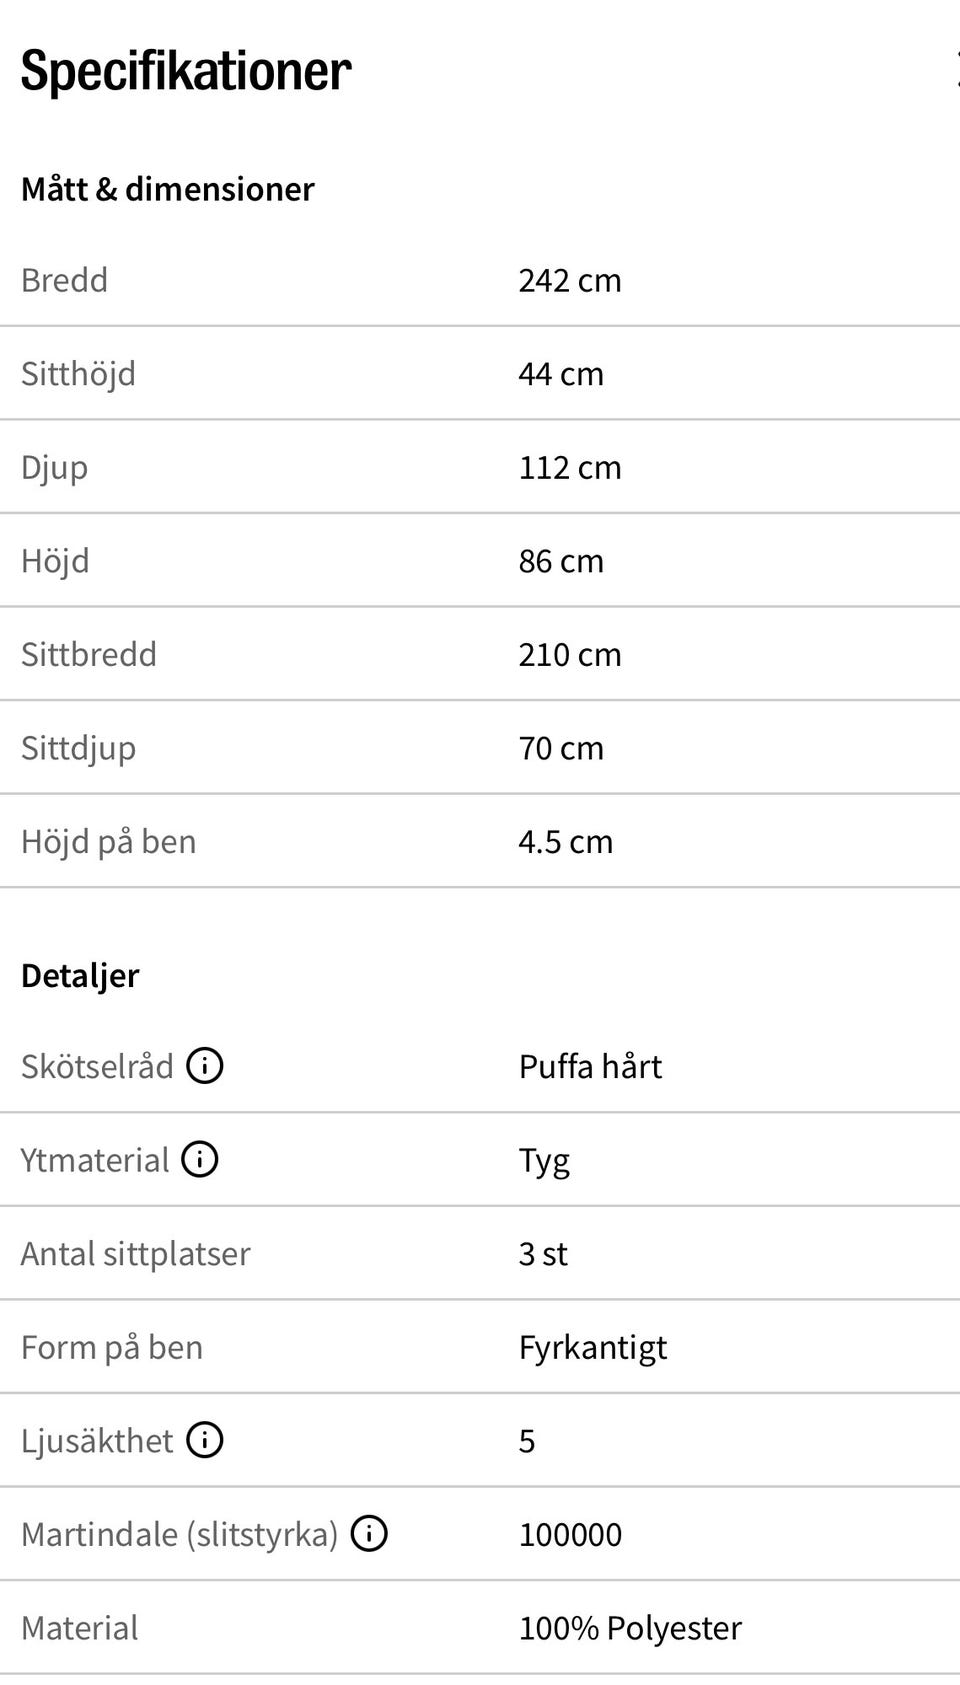Open info icon beside Ytmaterial
This screenshot has height=1685, width=960.
[200, 1160]
